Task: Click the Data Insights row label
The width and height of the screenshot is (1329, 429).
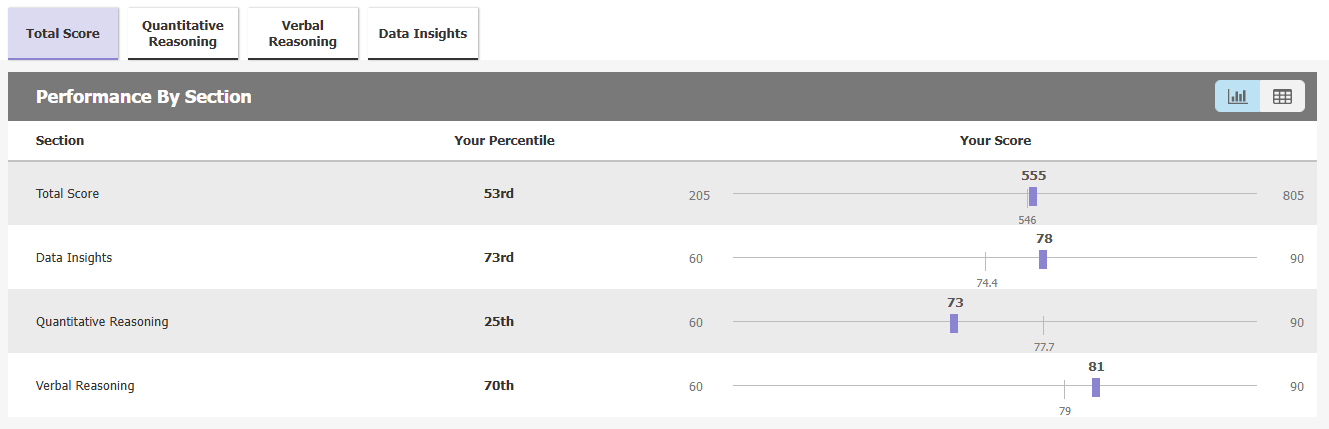Action: [74, 258]
